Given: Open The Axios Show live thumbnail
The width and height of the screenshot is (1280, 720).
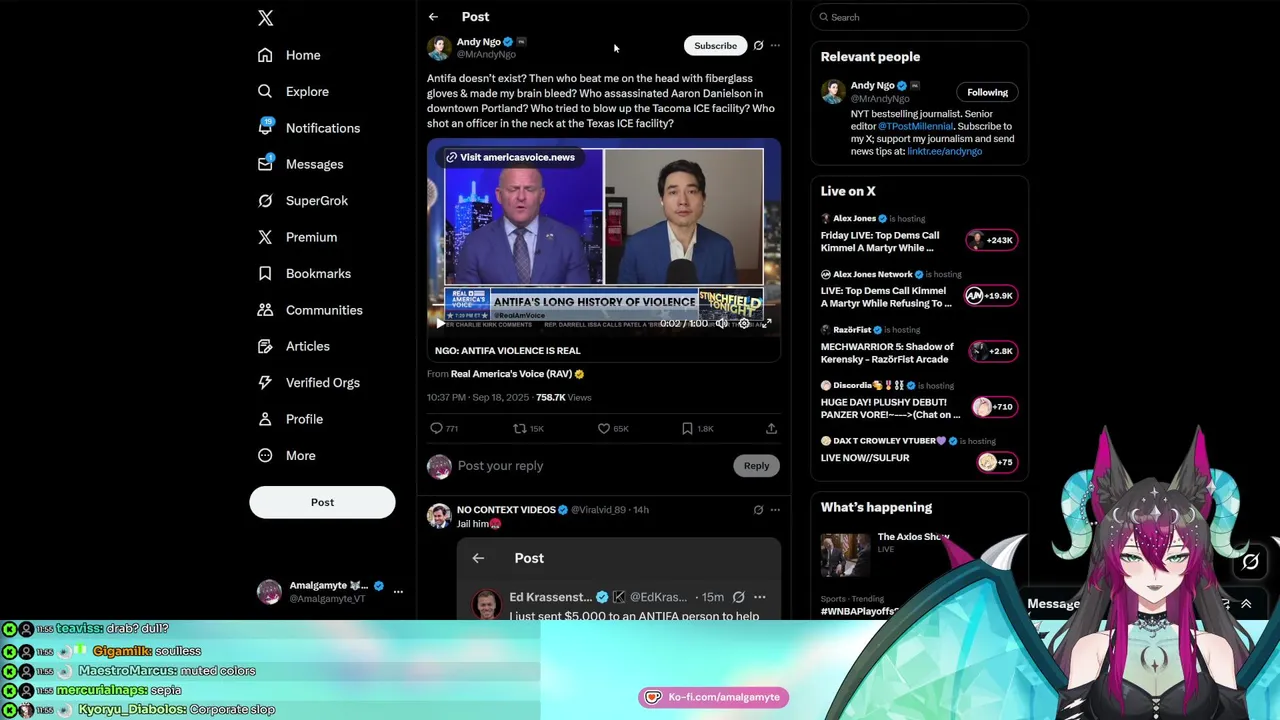Looking at the screenshot, I should [846, 555].
